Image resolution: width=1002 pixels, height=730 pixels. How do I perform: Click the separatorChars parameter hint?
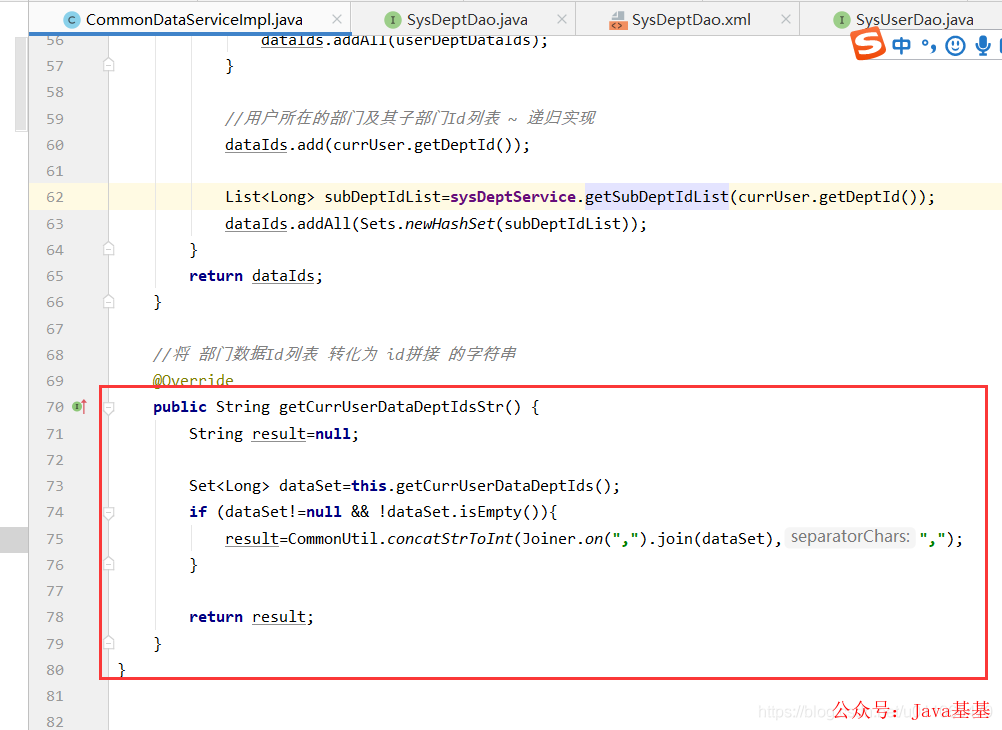(850, 537)
